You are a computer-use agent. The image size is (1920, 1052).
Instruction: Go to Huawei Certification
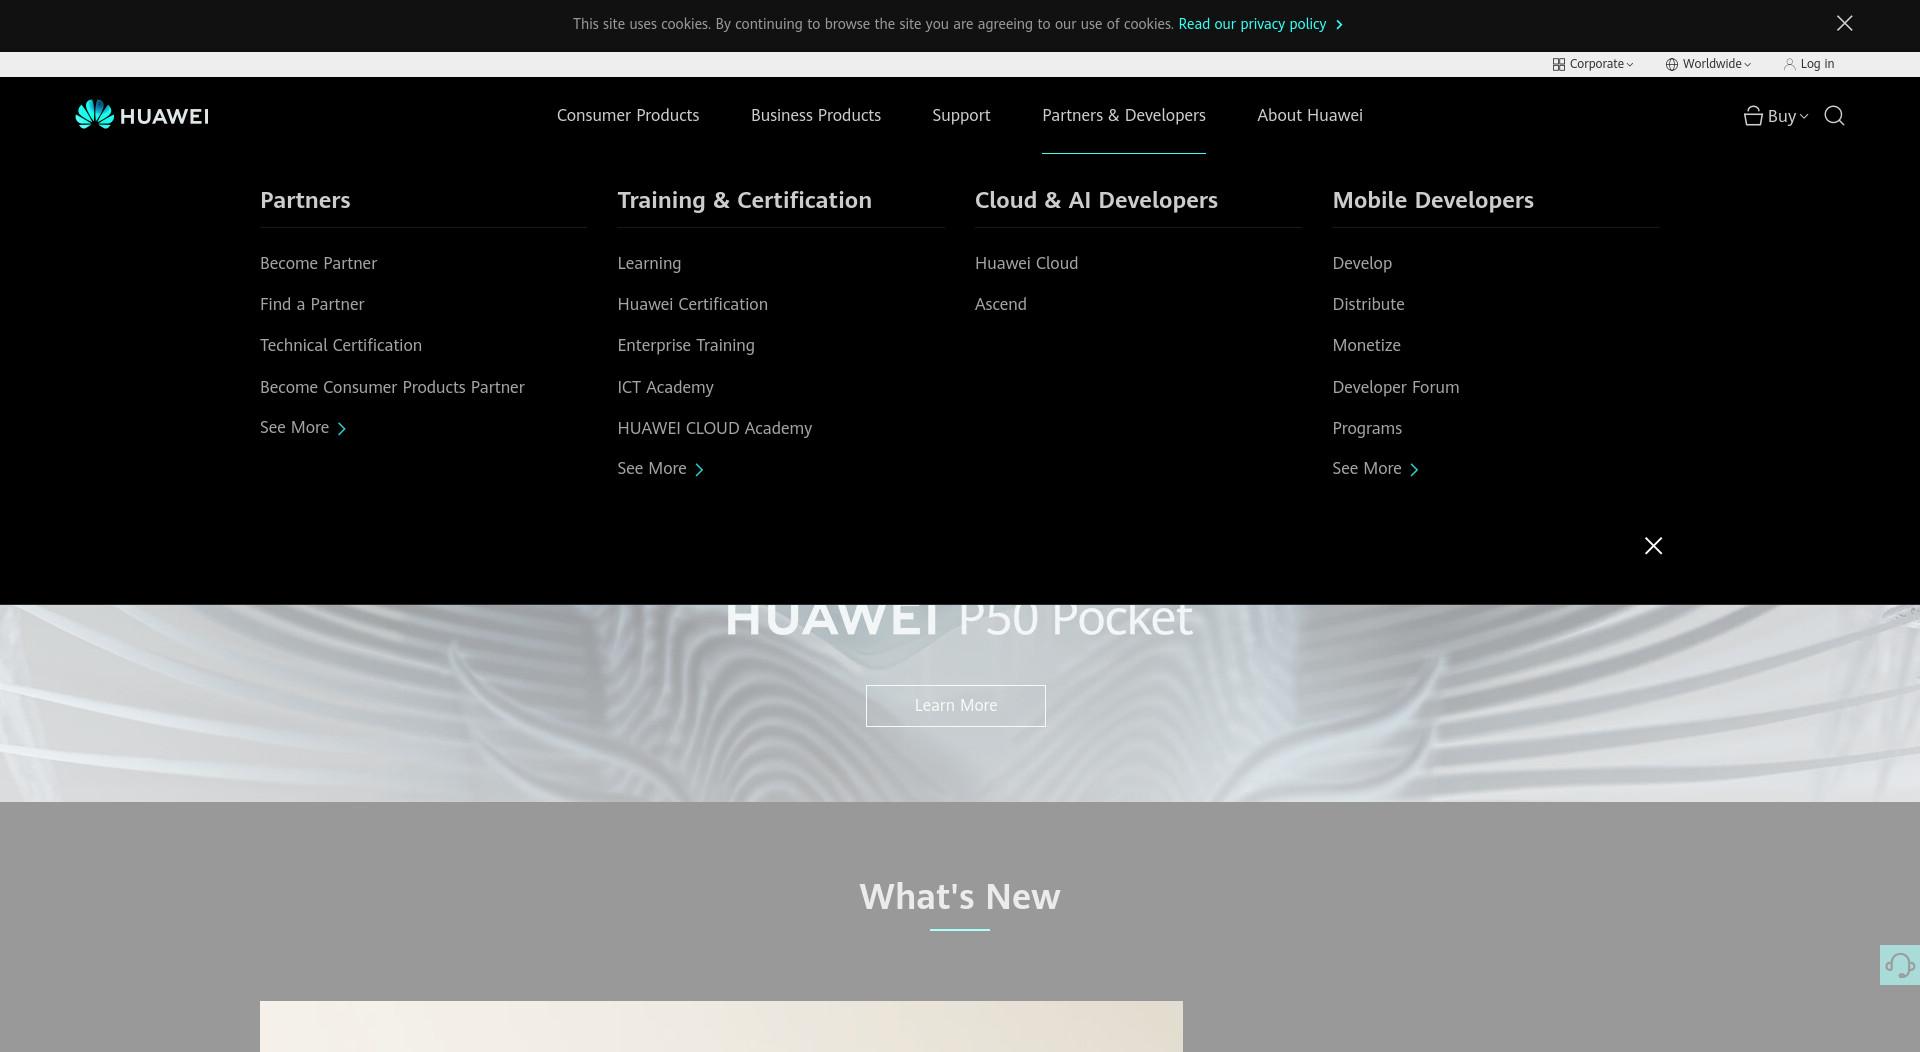tap(692, 304)
